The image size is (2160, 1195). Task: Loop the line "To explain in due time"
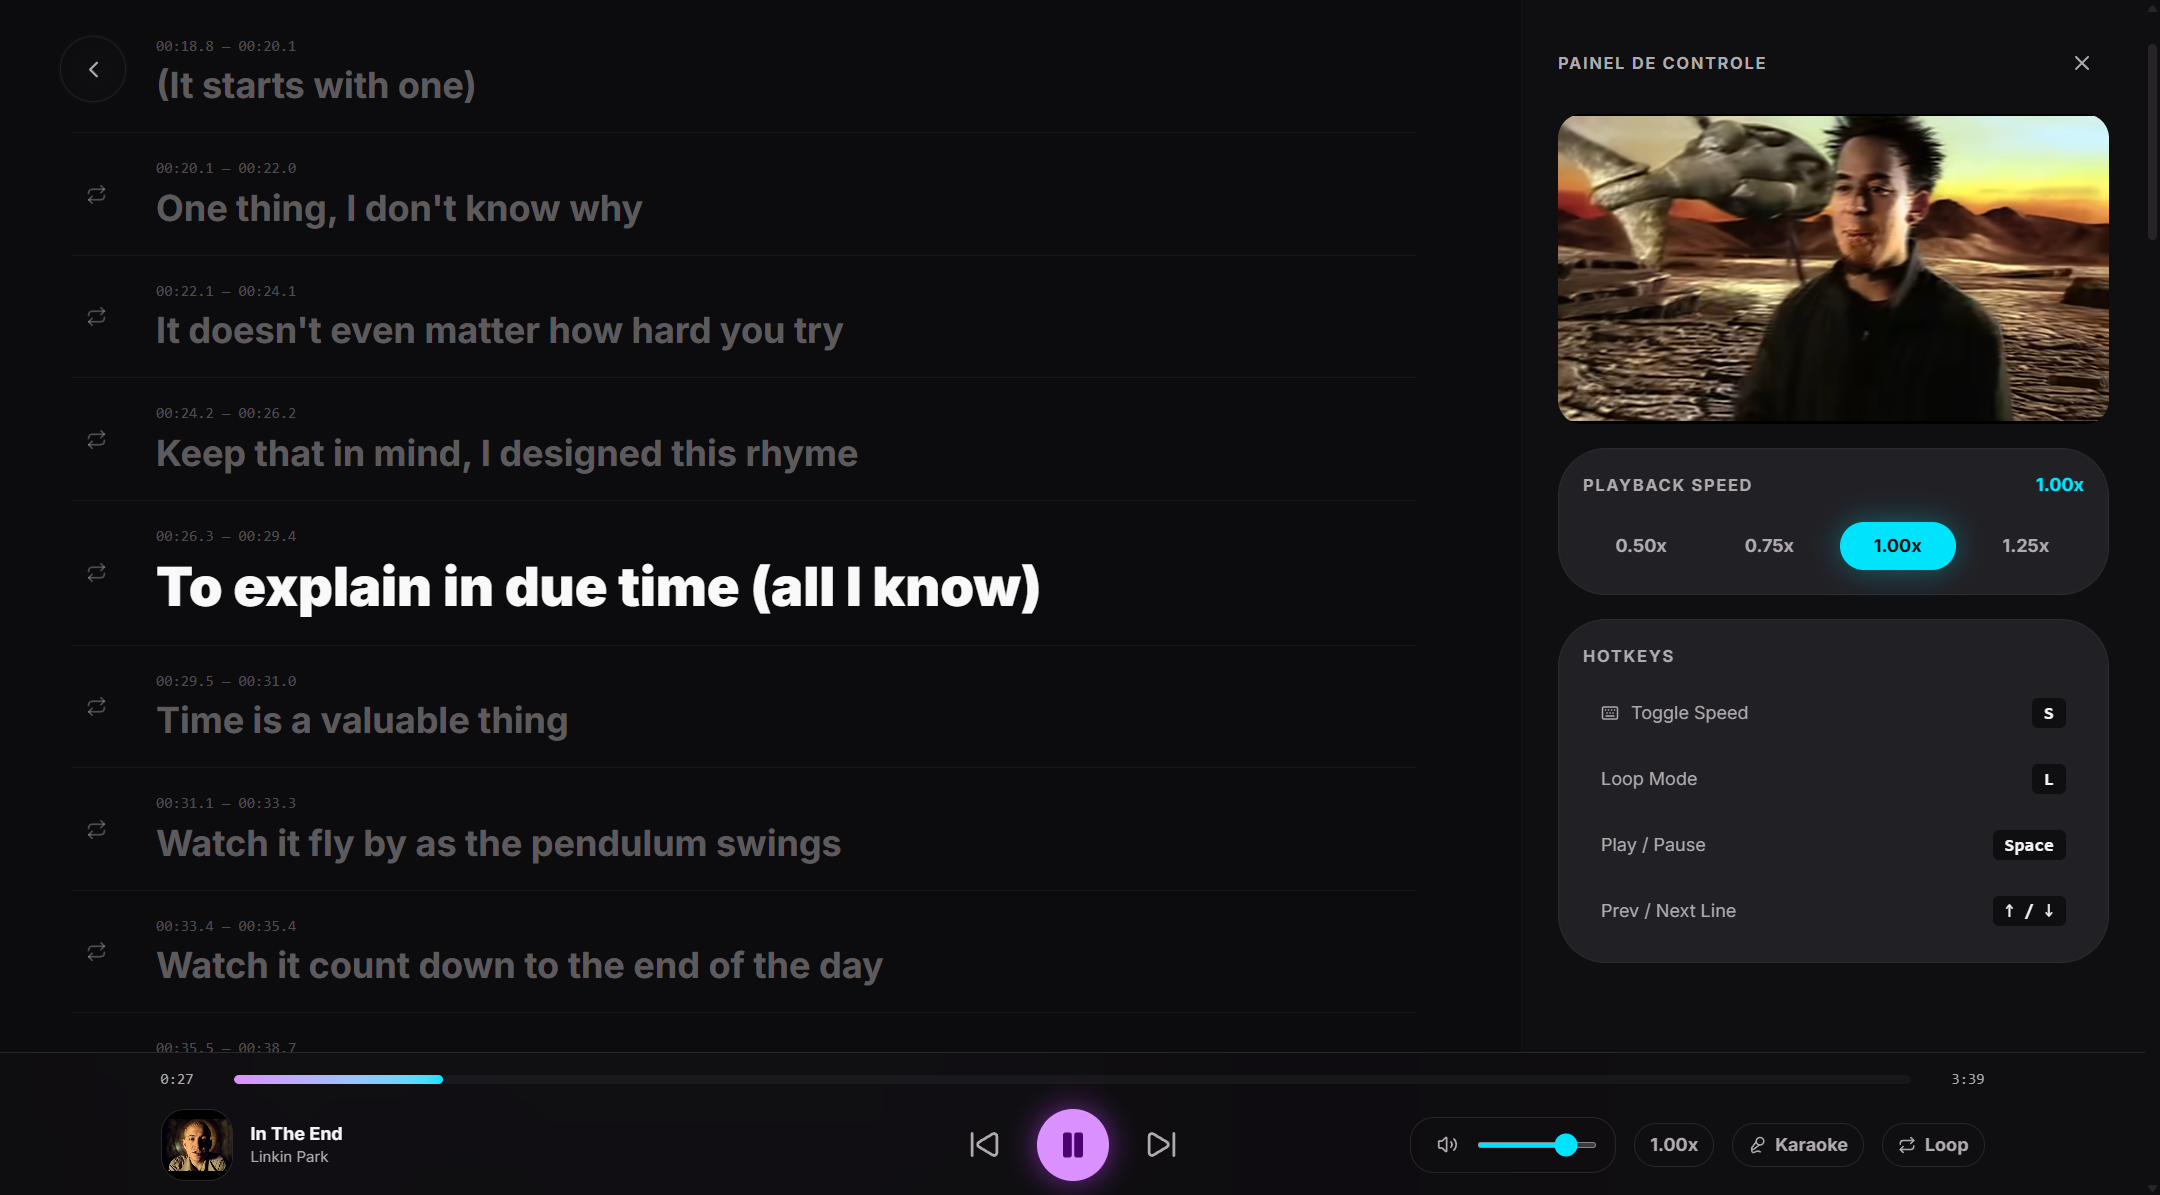[96, 572]
